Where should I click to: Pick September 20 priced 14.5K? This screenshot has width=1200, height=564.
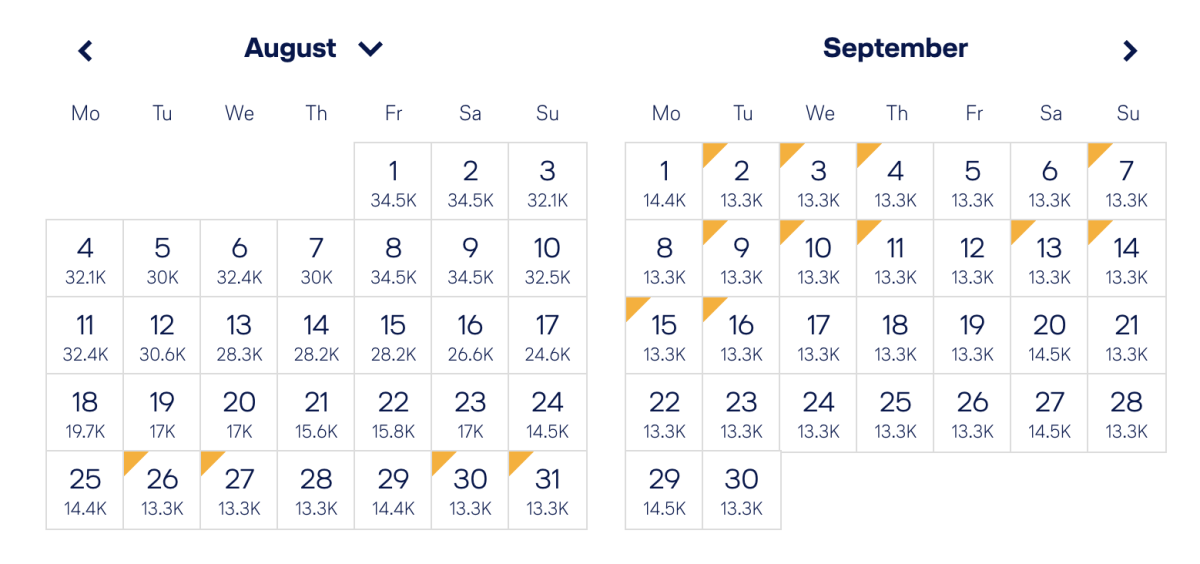point(1049,335)
